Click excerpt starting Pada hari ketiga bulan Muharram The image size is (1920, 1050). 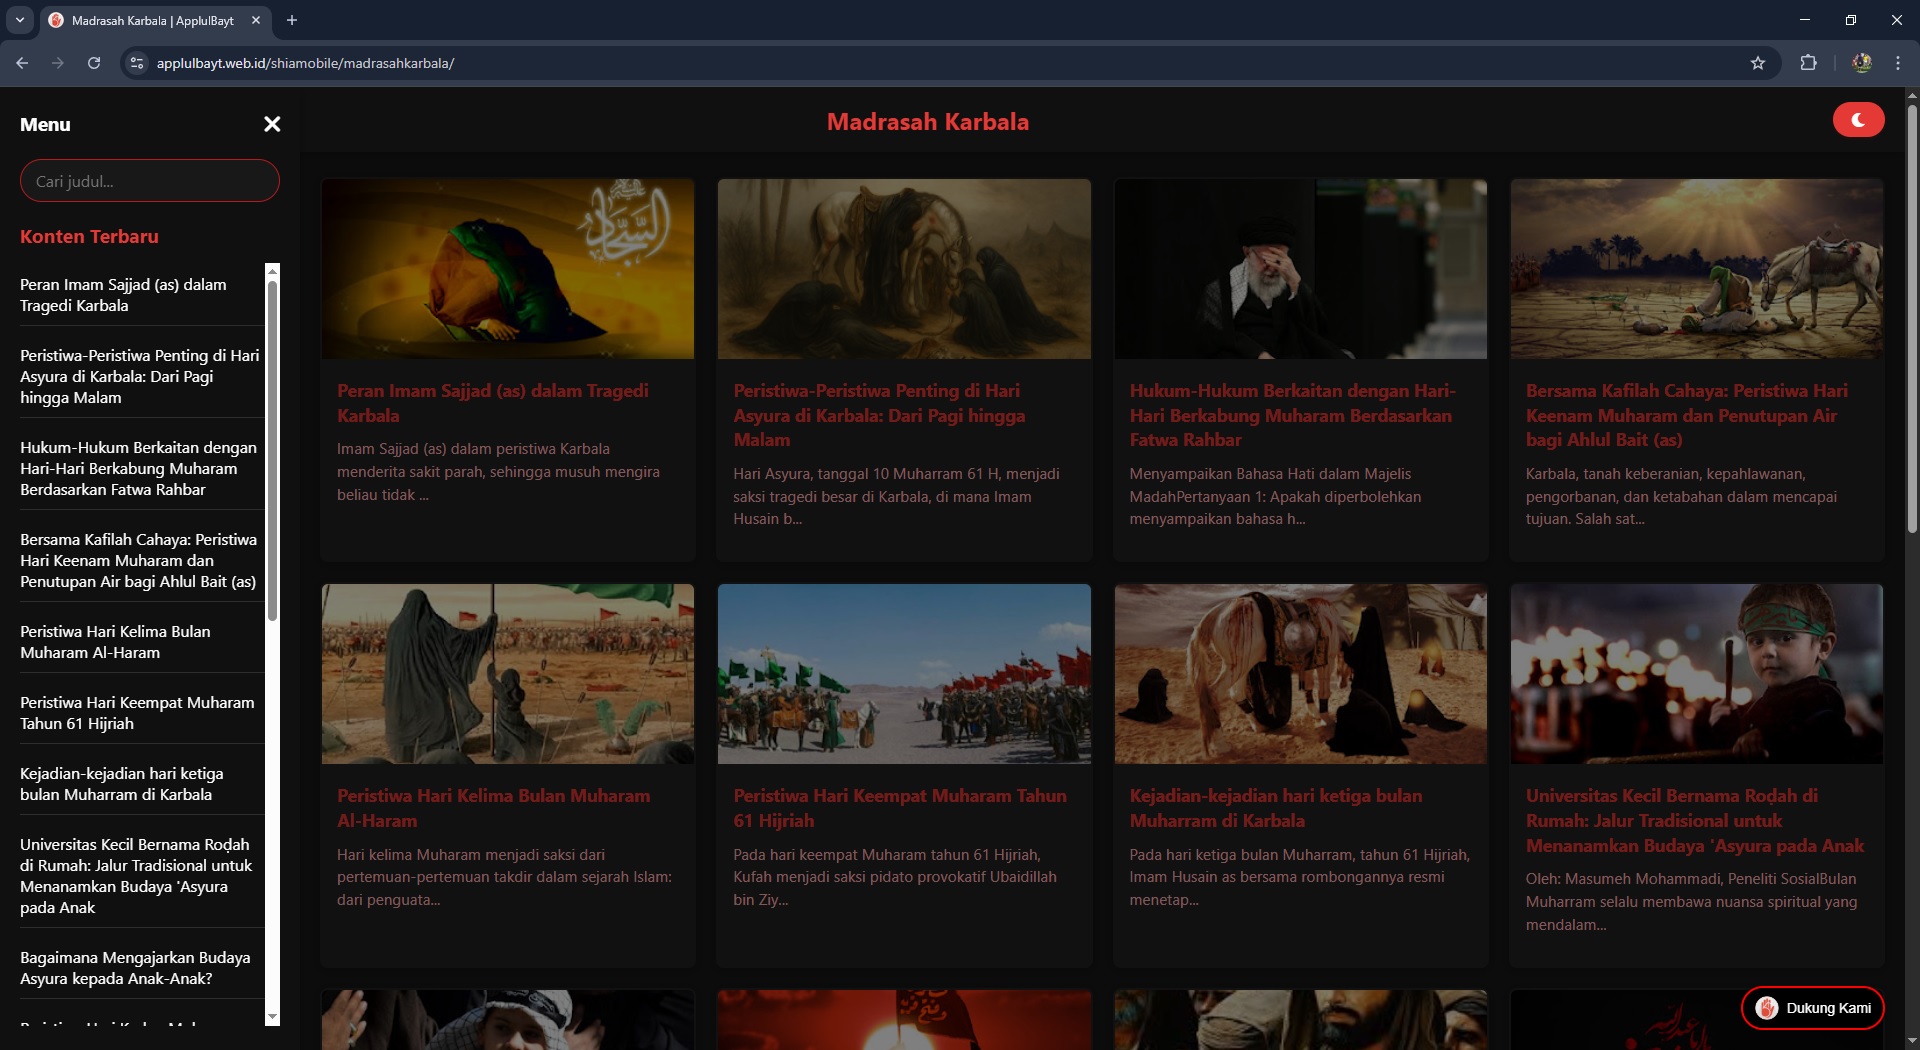pyautogui.click(x=1299, y=877)
